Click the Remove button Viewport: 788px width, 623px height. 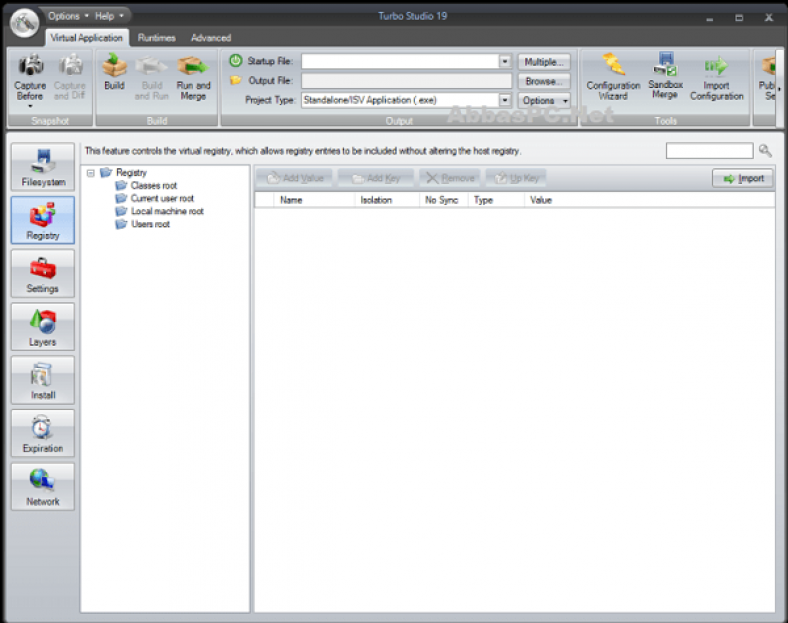pyautogui.click(x=450, y=178)
